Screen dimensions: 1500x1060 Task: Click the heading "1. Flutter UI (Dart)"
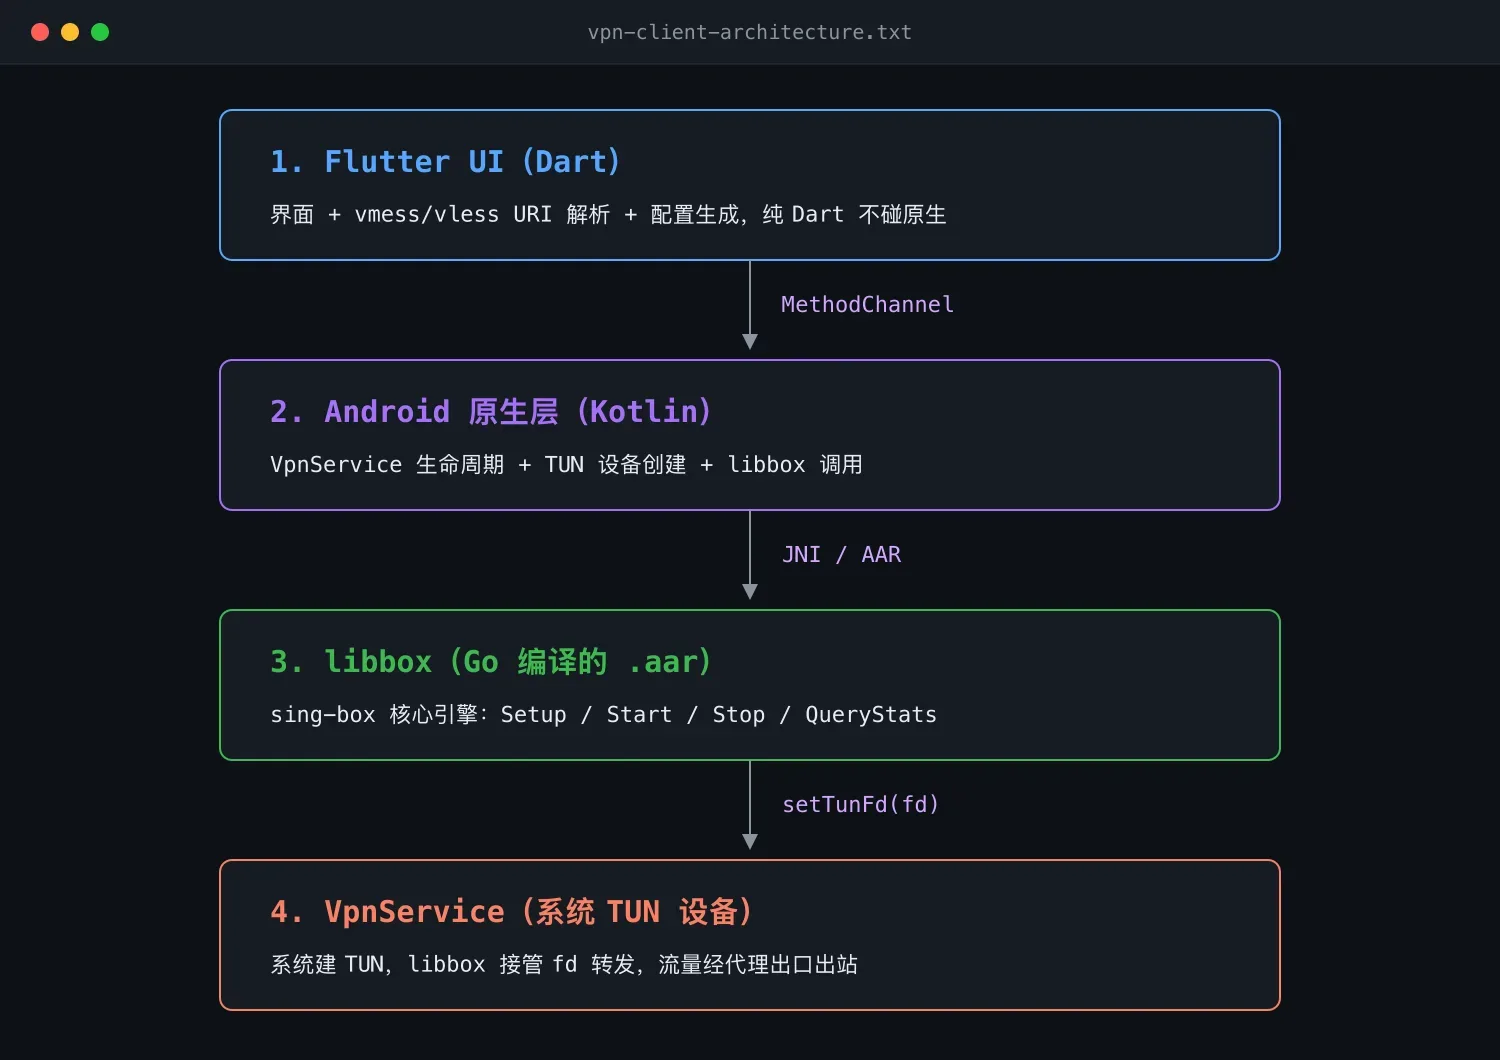click(x=446, y=162)
